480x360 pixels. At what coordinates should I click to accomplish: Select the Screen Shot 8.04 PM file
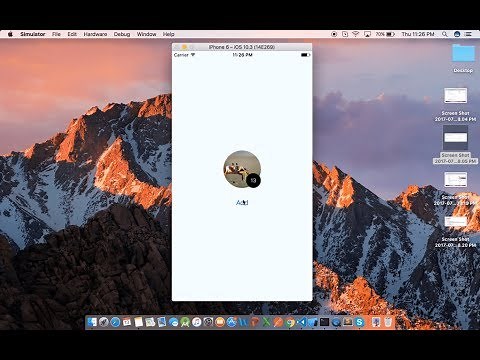coord(455,95)
